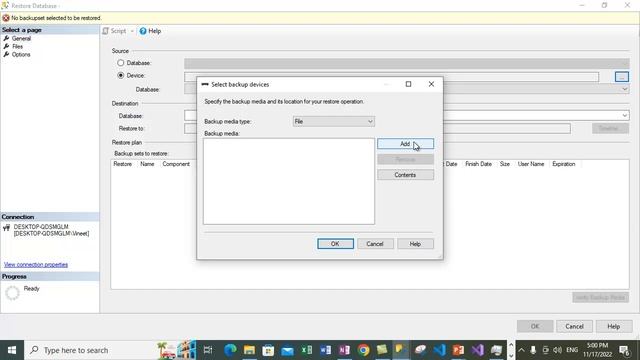The width and height of the screenshot is (640, 360).
Task: Click the Backup media list box
Action: [289, 181]
